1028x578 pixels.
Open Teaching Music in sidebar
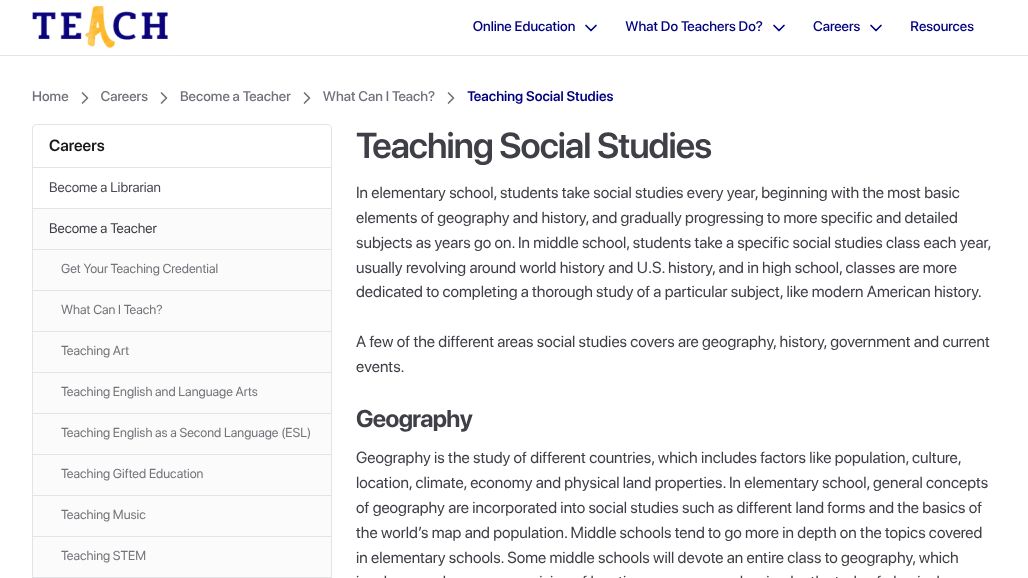coord(182,515)
